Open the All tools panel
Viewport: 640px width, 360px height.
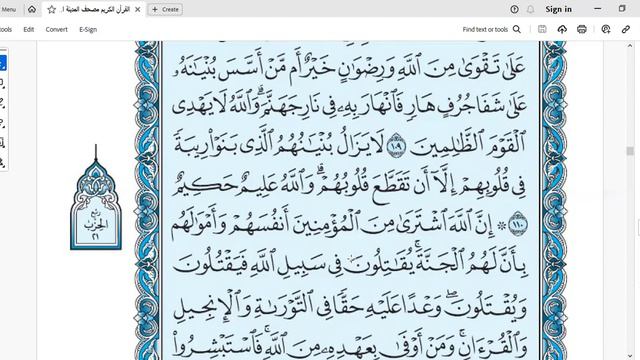coord(6,29)
